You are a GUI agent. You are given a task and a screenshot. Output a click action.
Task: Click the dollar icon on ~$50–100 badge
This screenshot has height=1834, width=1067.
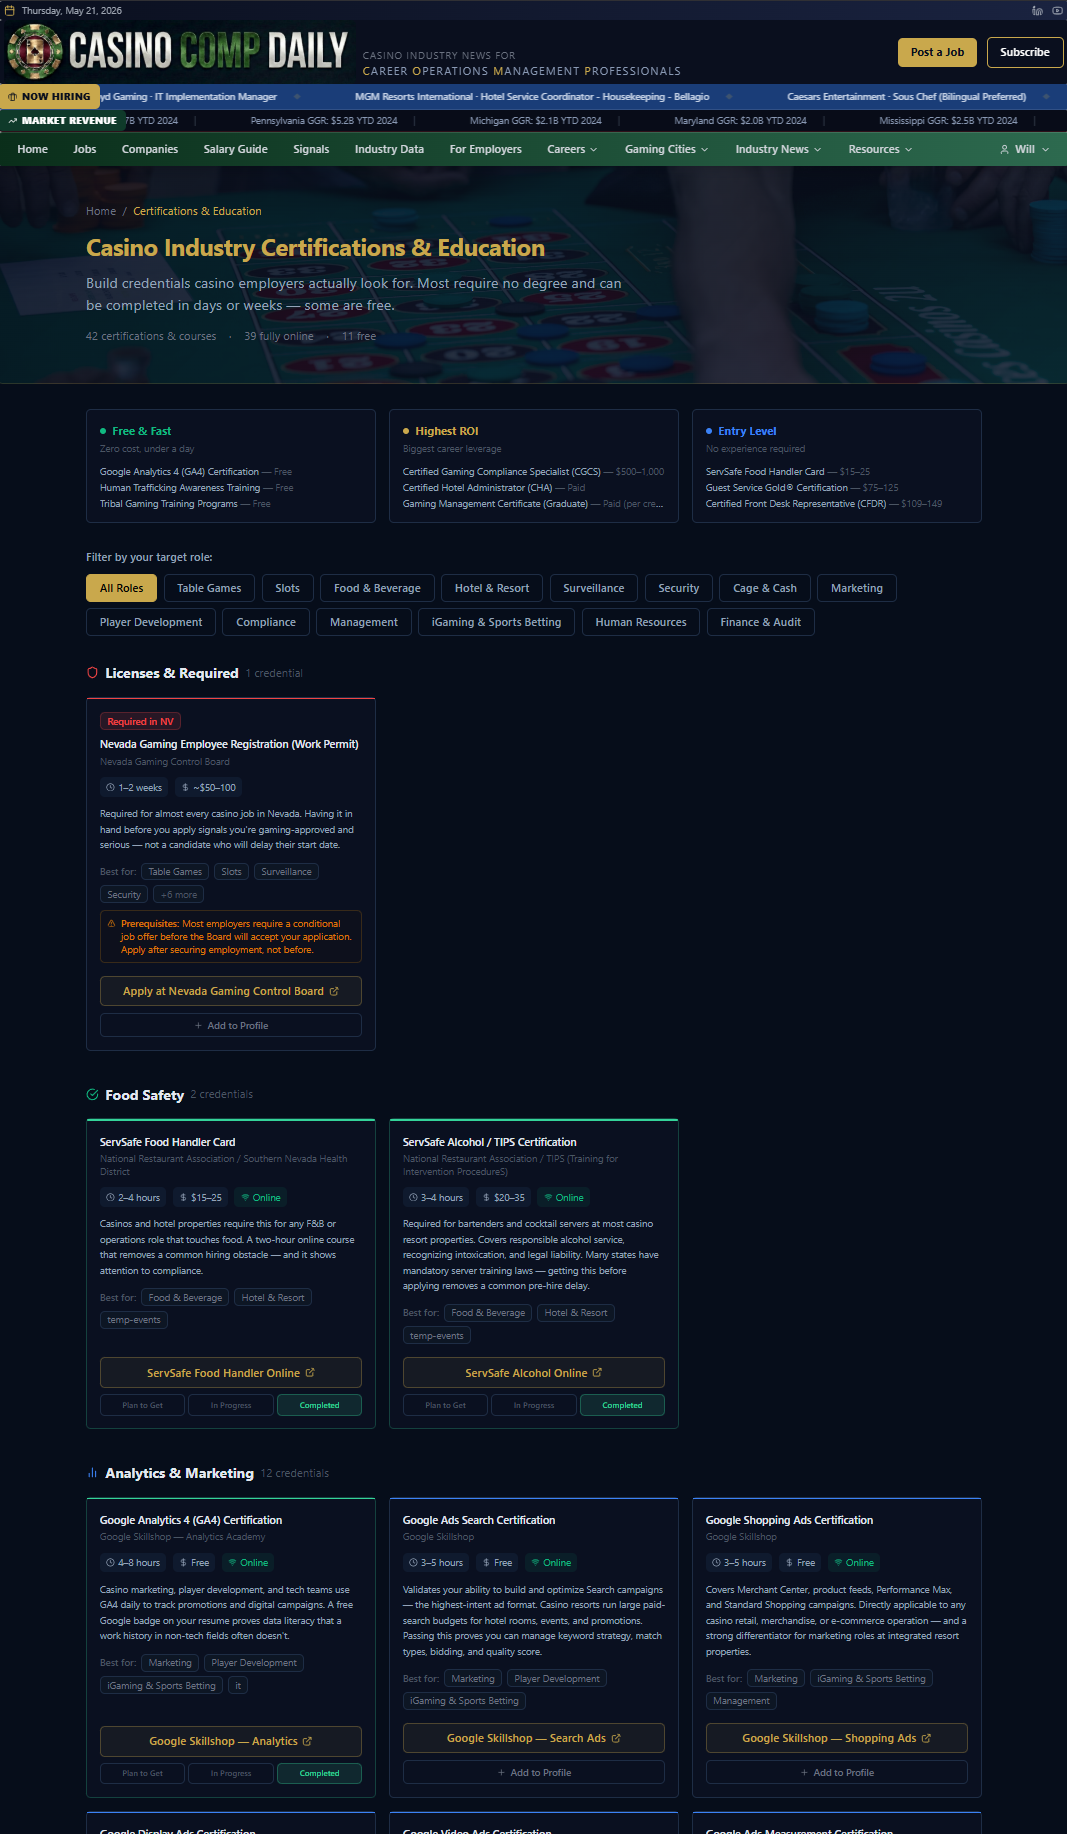(185, 788)
